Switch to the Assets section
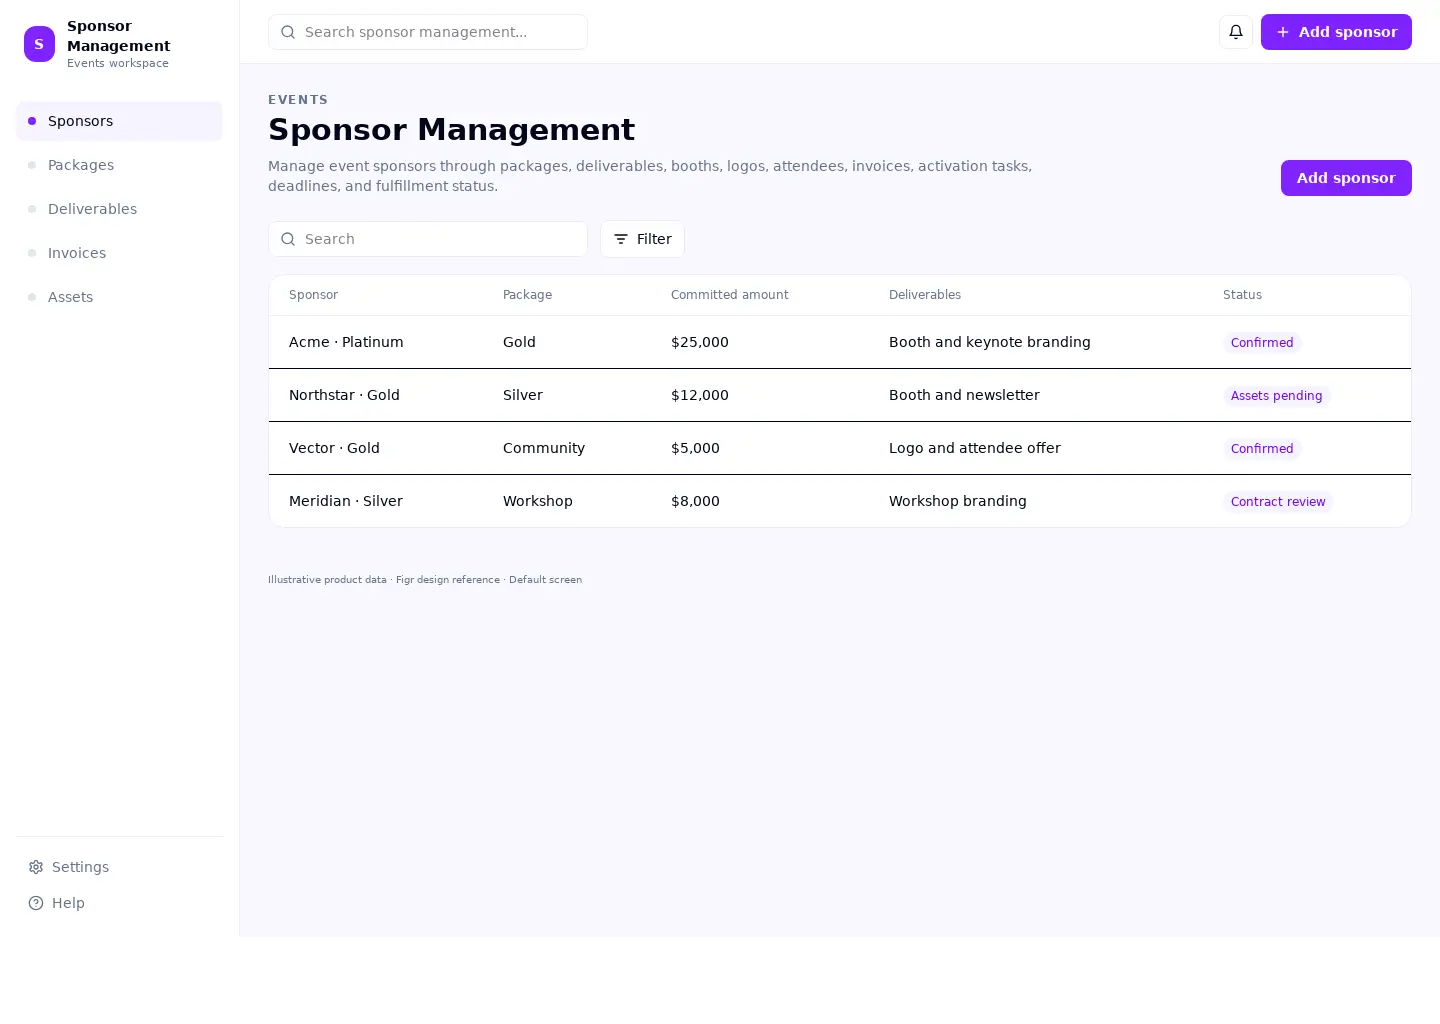Image resolution: width=1440 pixels, height=1024 pixels. point(119,297)
